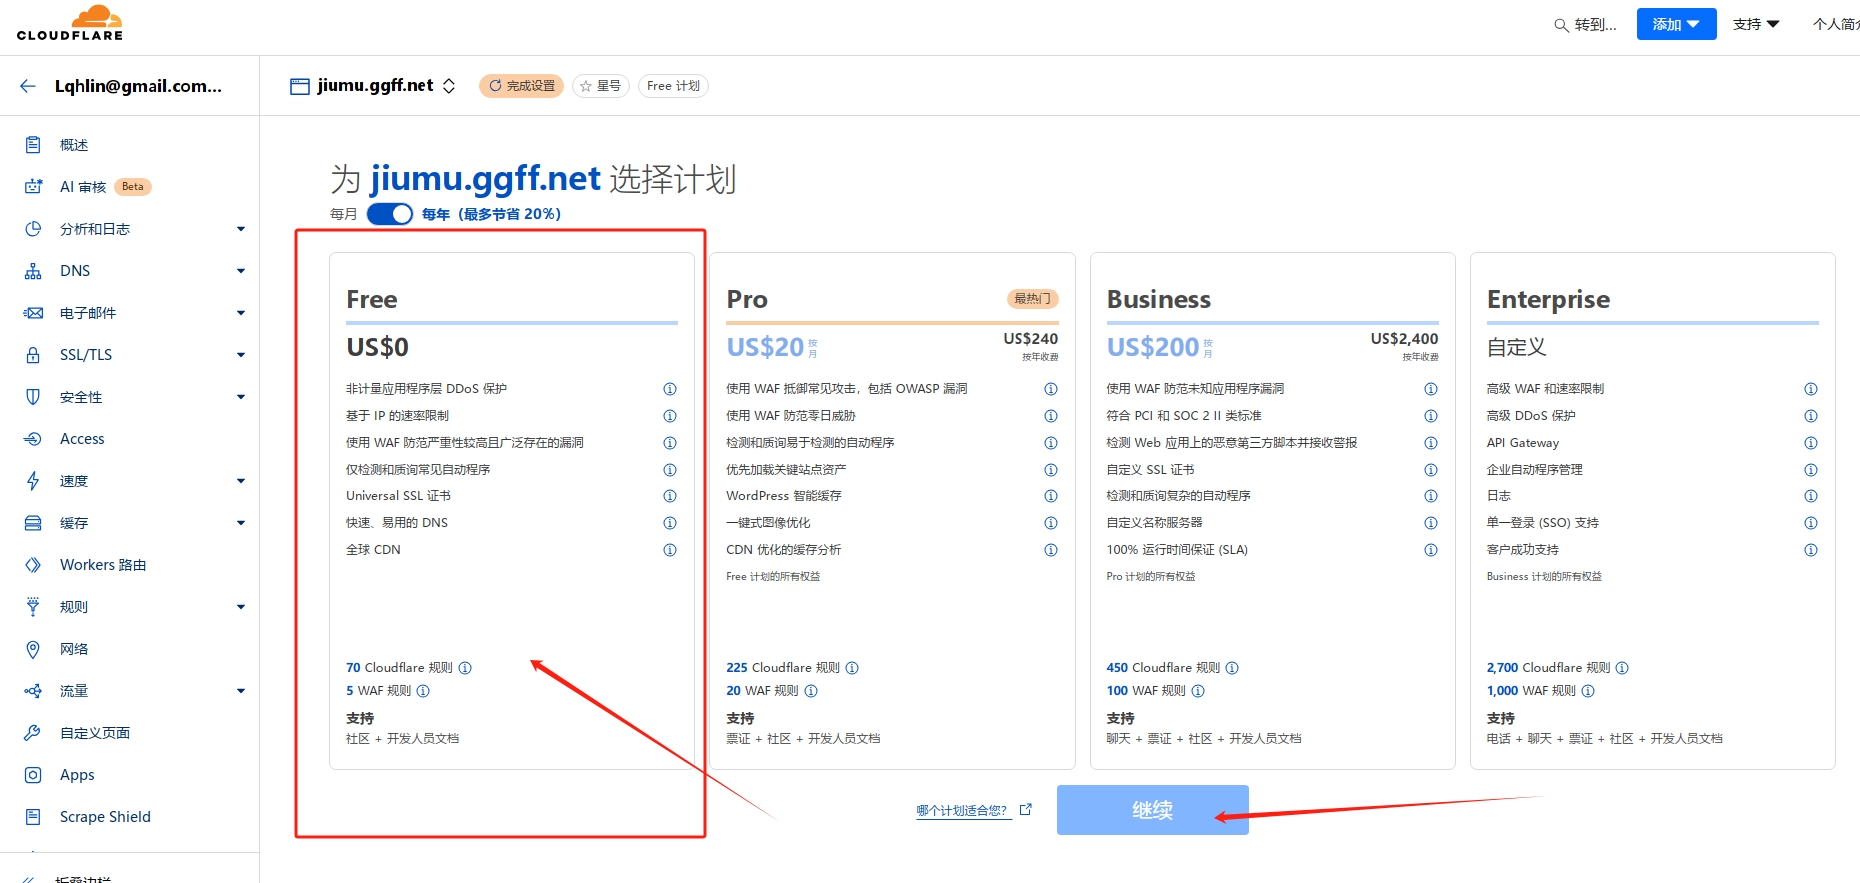
Task: Select the Pro plan card
Action: click(x=892, y=511)
